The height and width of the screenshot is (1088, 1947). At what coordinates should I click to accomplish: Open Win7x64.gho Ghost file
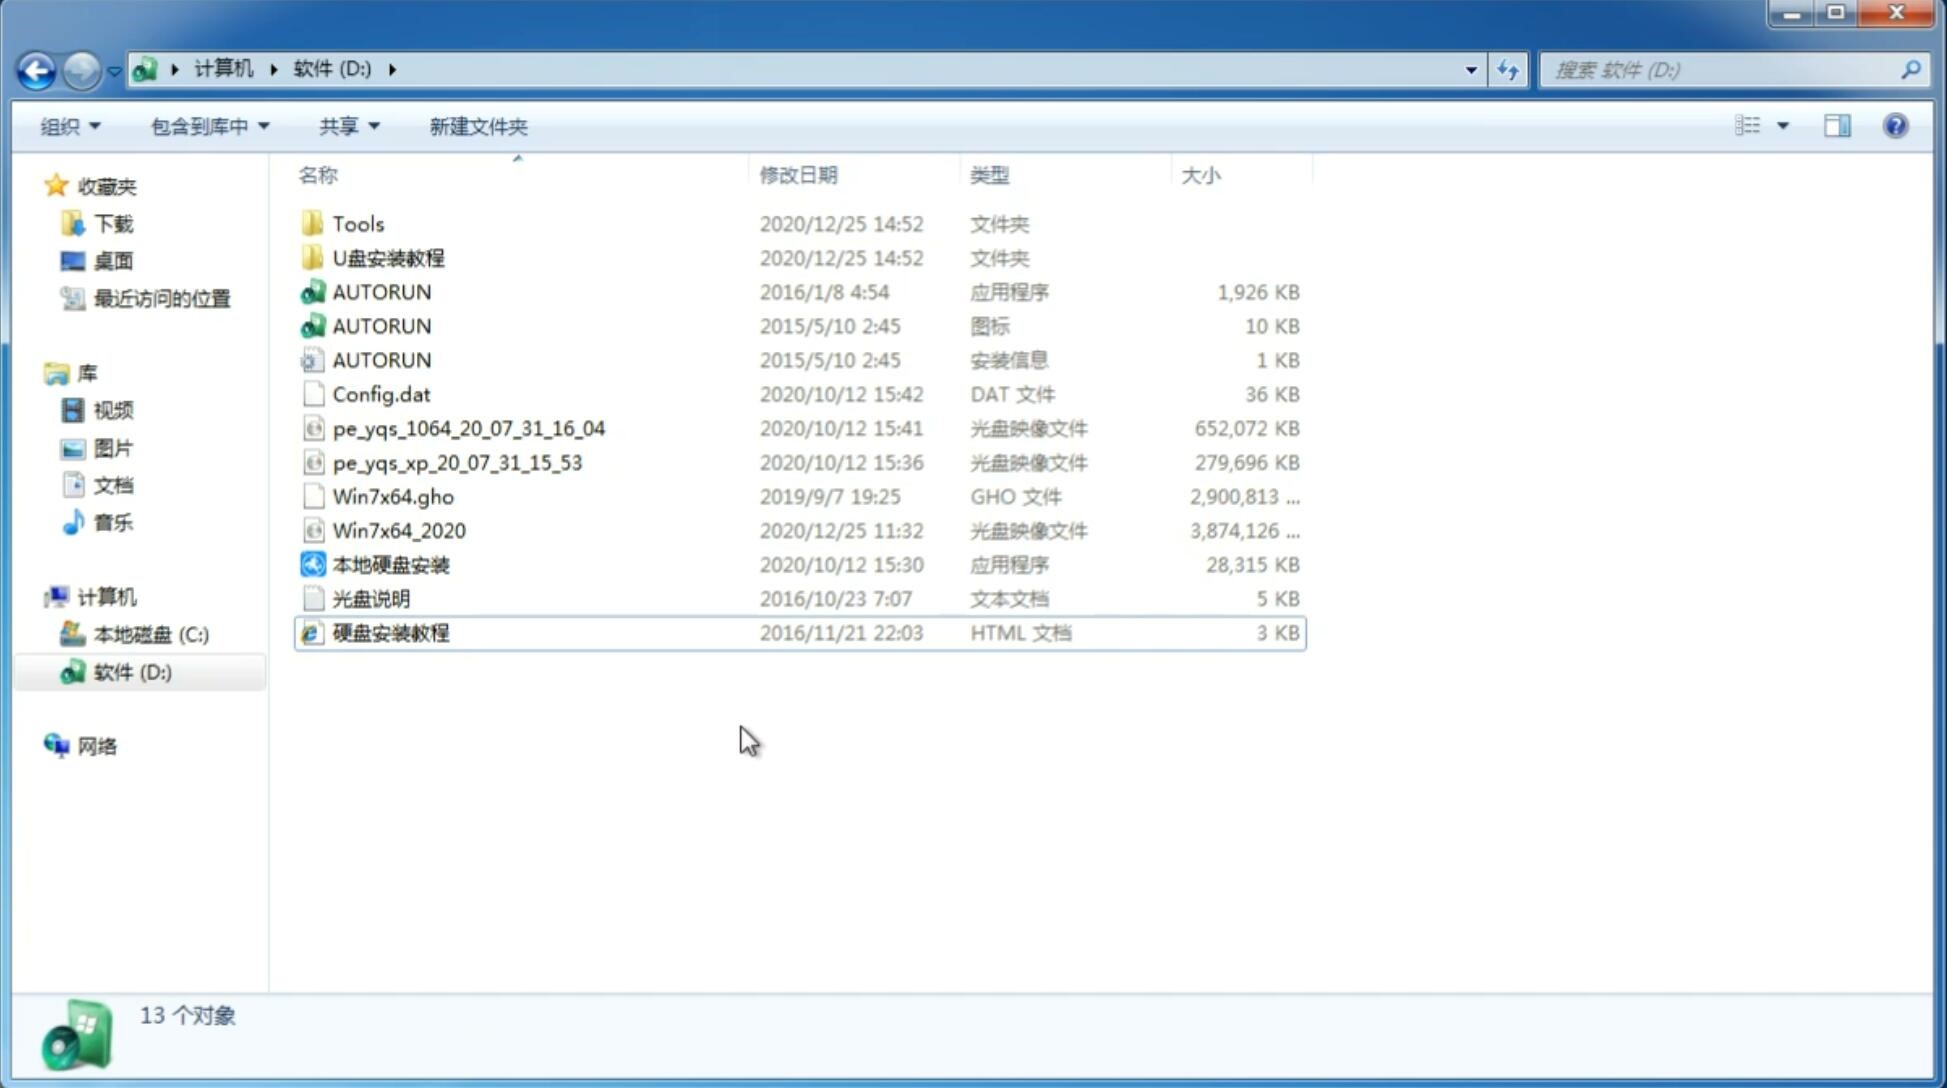(393, 496)
